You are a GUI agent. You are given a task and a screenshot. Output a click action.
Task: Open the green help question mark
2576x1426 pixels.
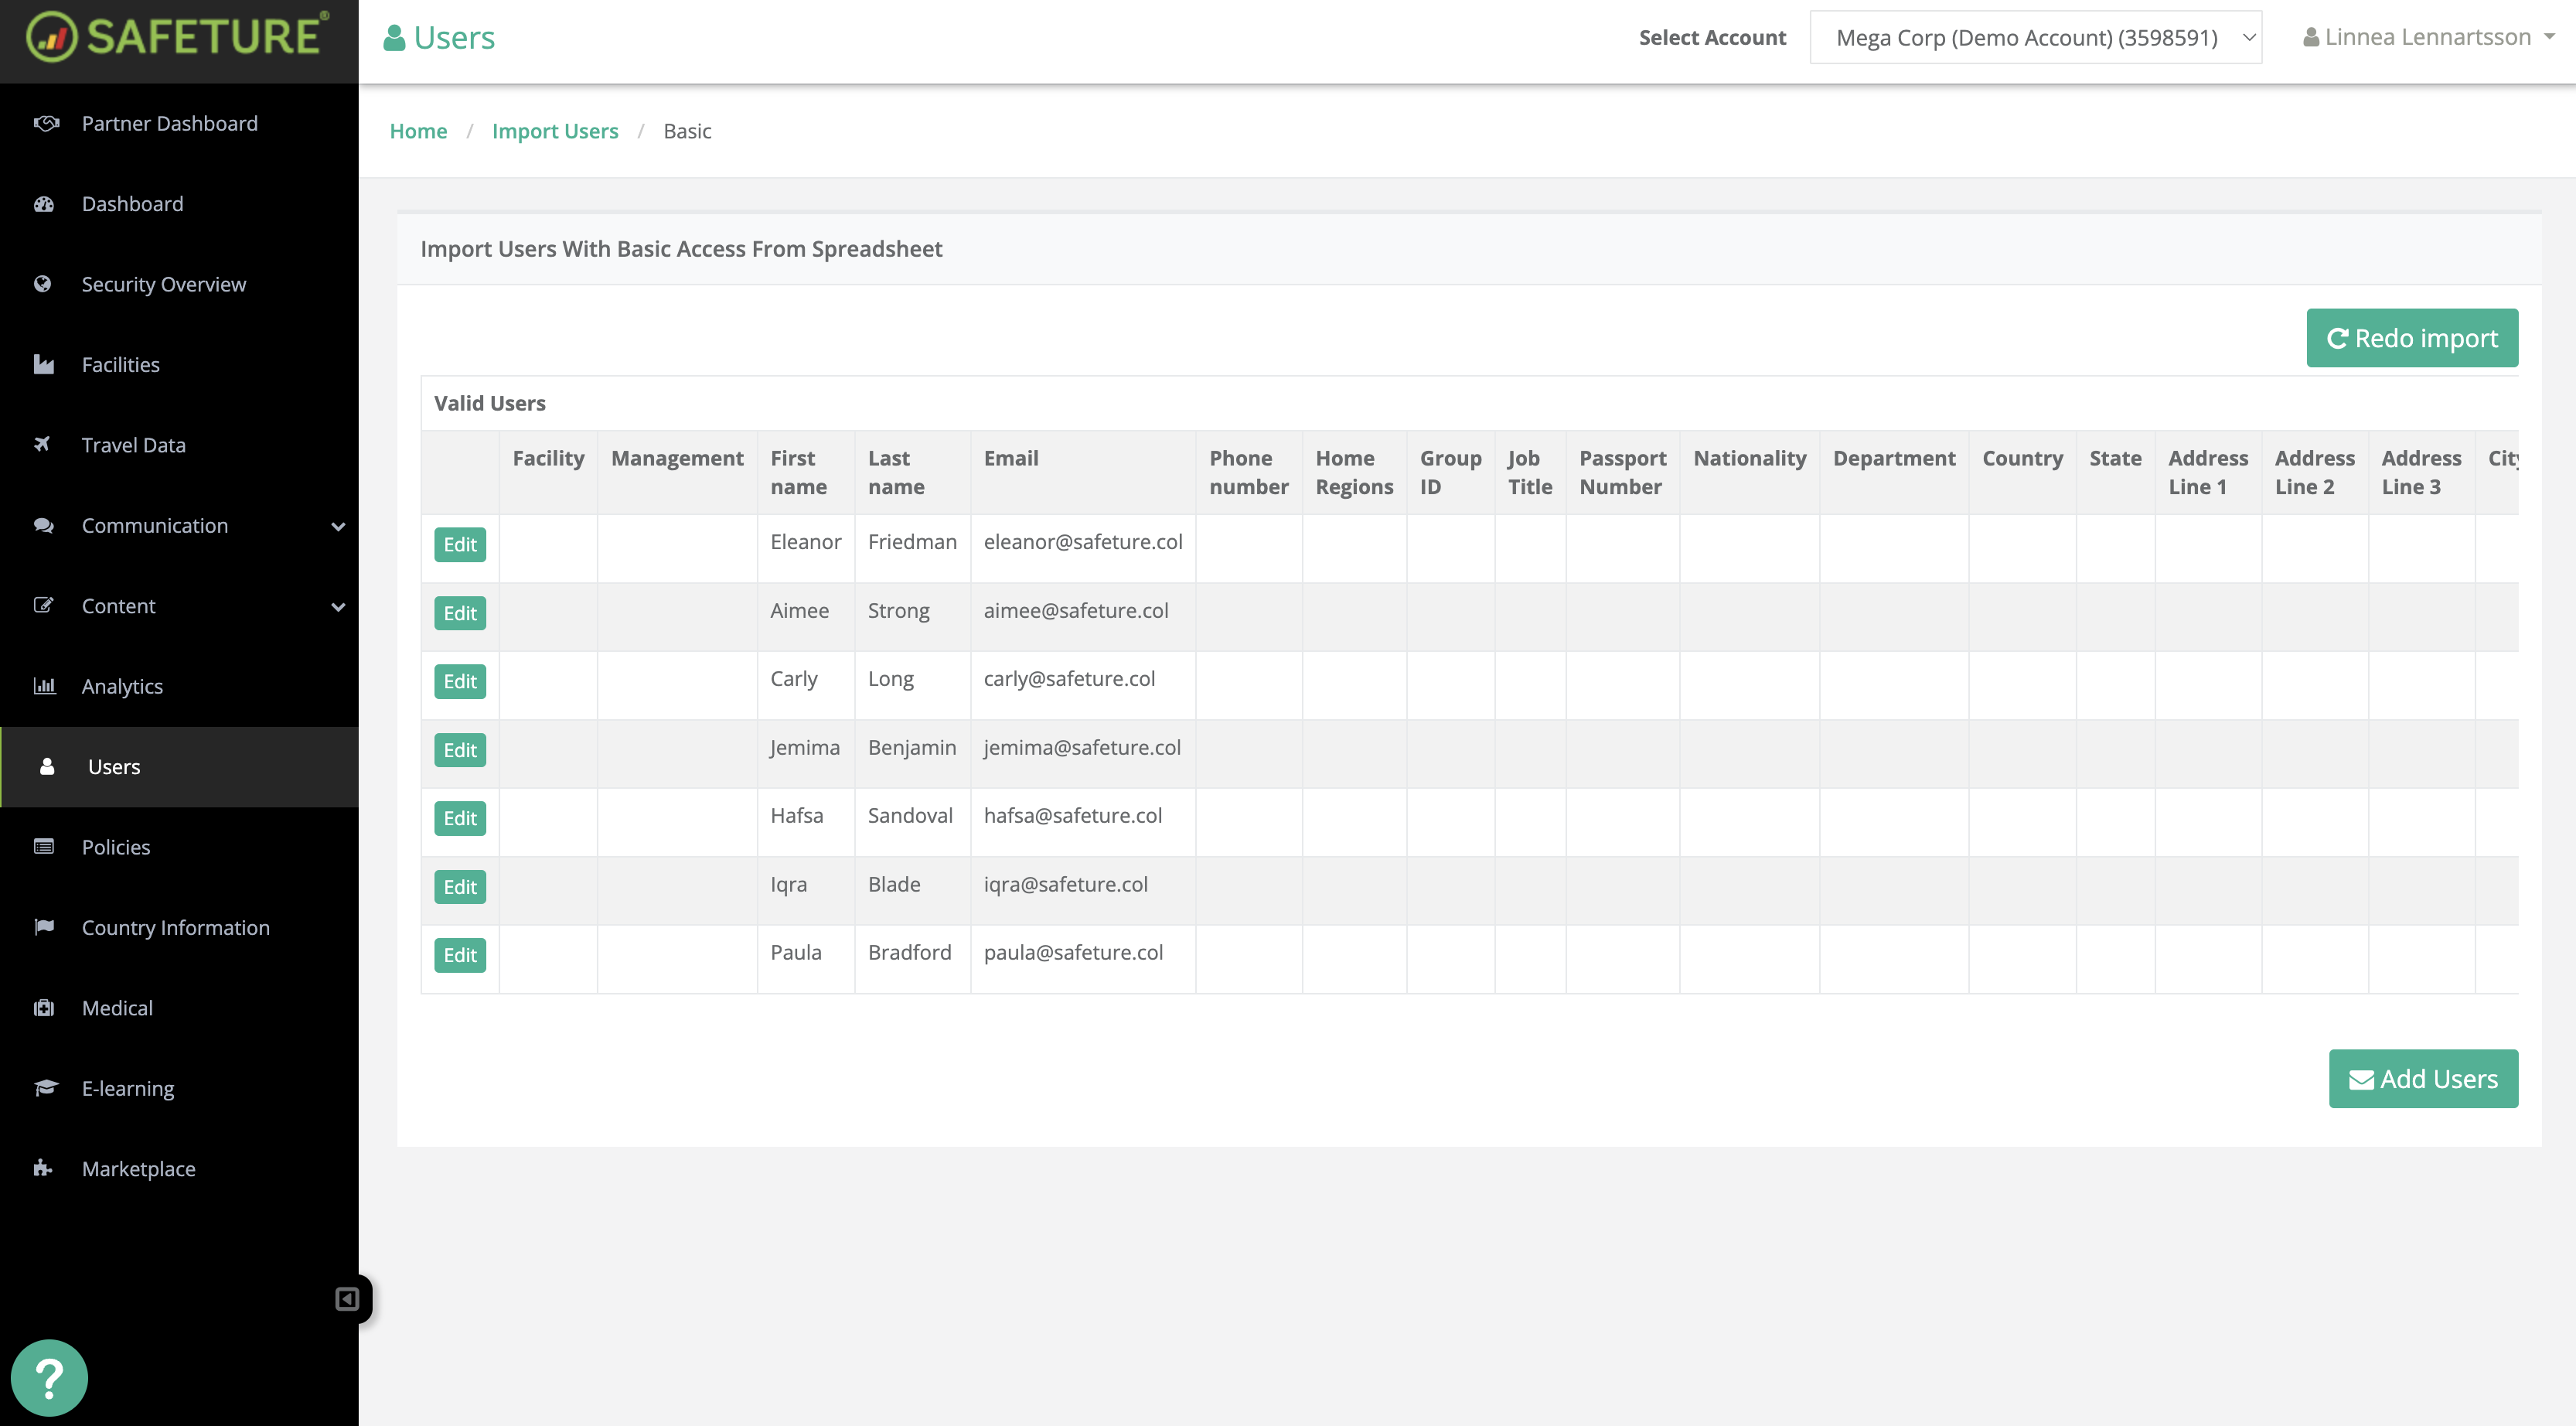(x=49, y=1378)
